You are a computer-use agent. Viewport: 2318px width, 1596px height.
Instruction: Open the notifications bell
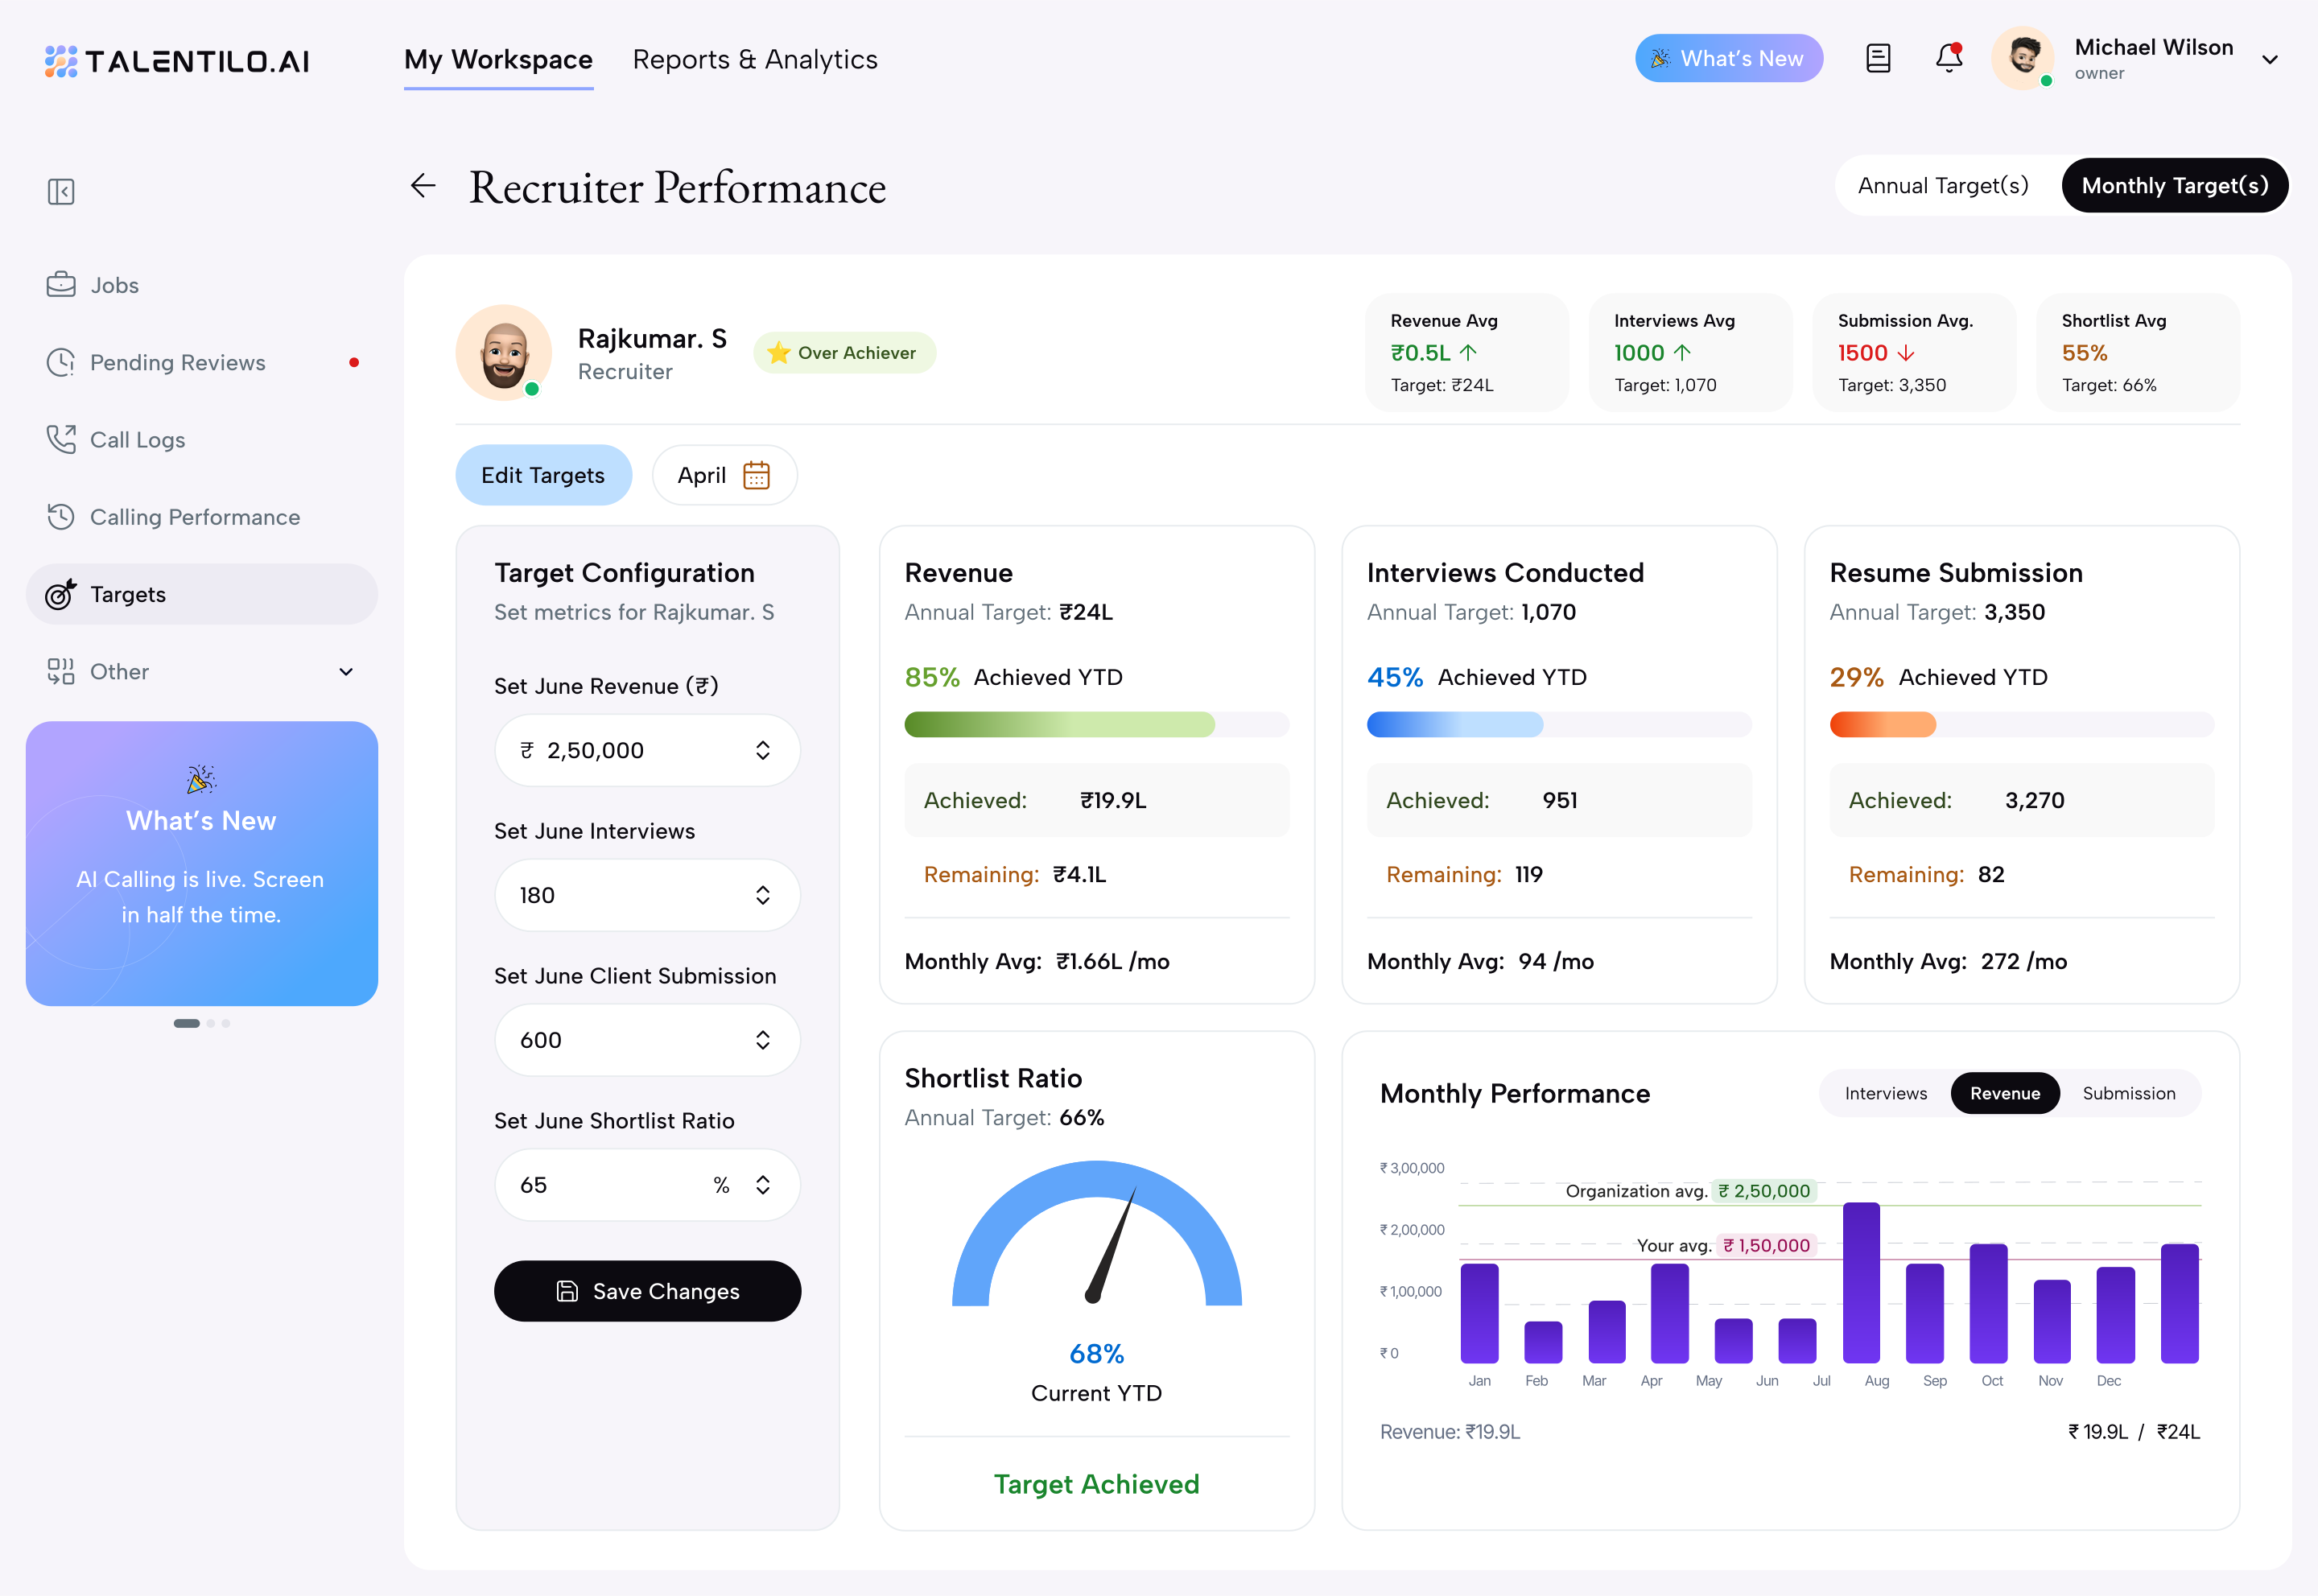click(1949, 58)
